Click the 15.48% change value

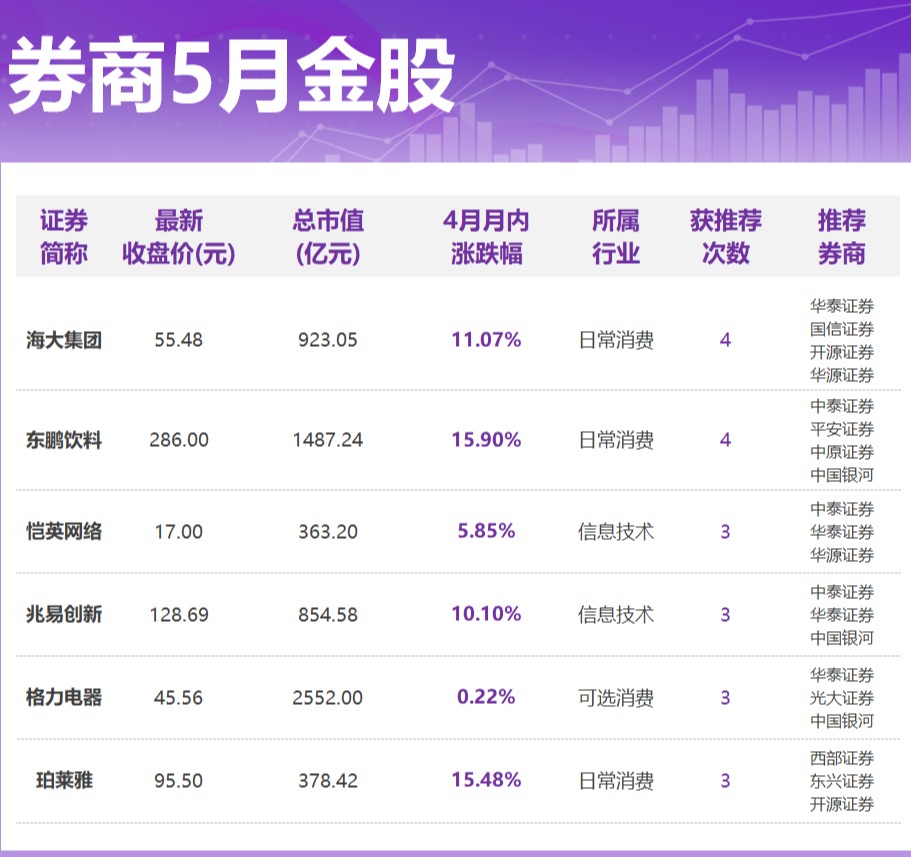pyautogui.click(x=486, y=780)
